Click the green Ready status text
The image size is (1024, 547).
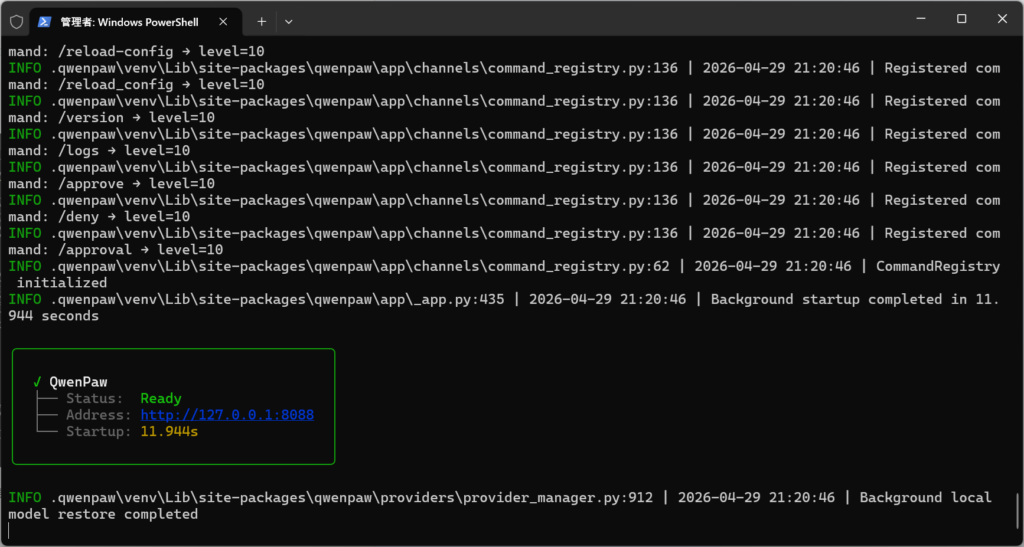[x=161, y=399]
